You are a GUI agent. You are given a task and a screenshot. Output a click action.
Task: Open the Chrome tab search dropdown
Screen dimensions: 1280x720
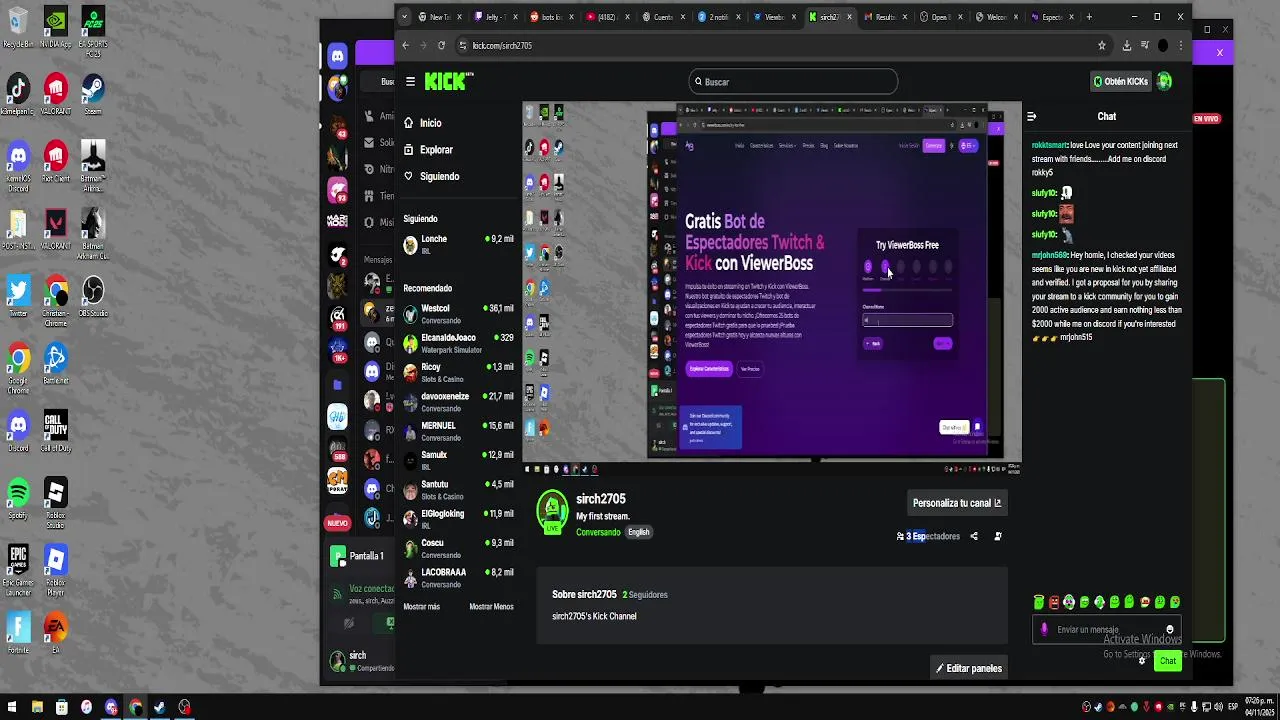point(404,17)
